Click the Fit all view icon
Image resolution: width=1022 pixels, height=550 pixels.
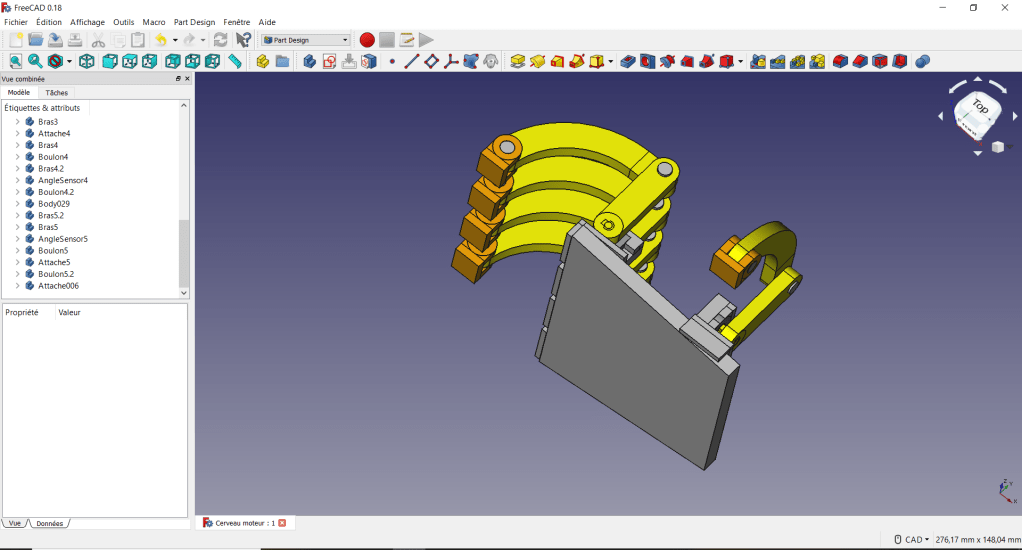pyautogui.click(x=15, y=62)
